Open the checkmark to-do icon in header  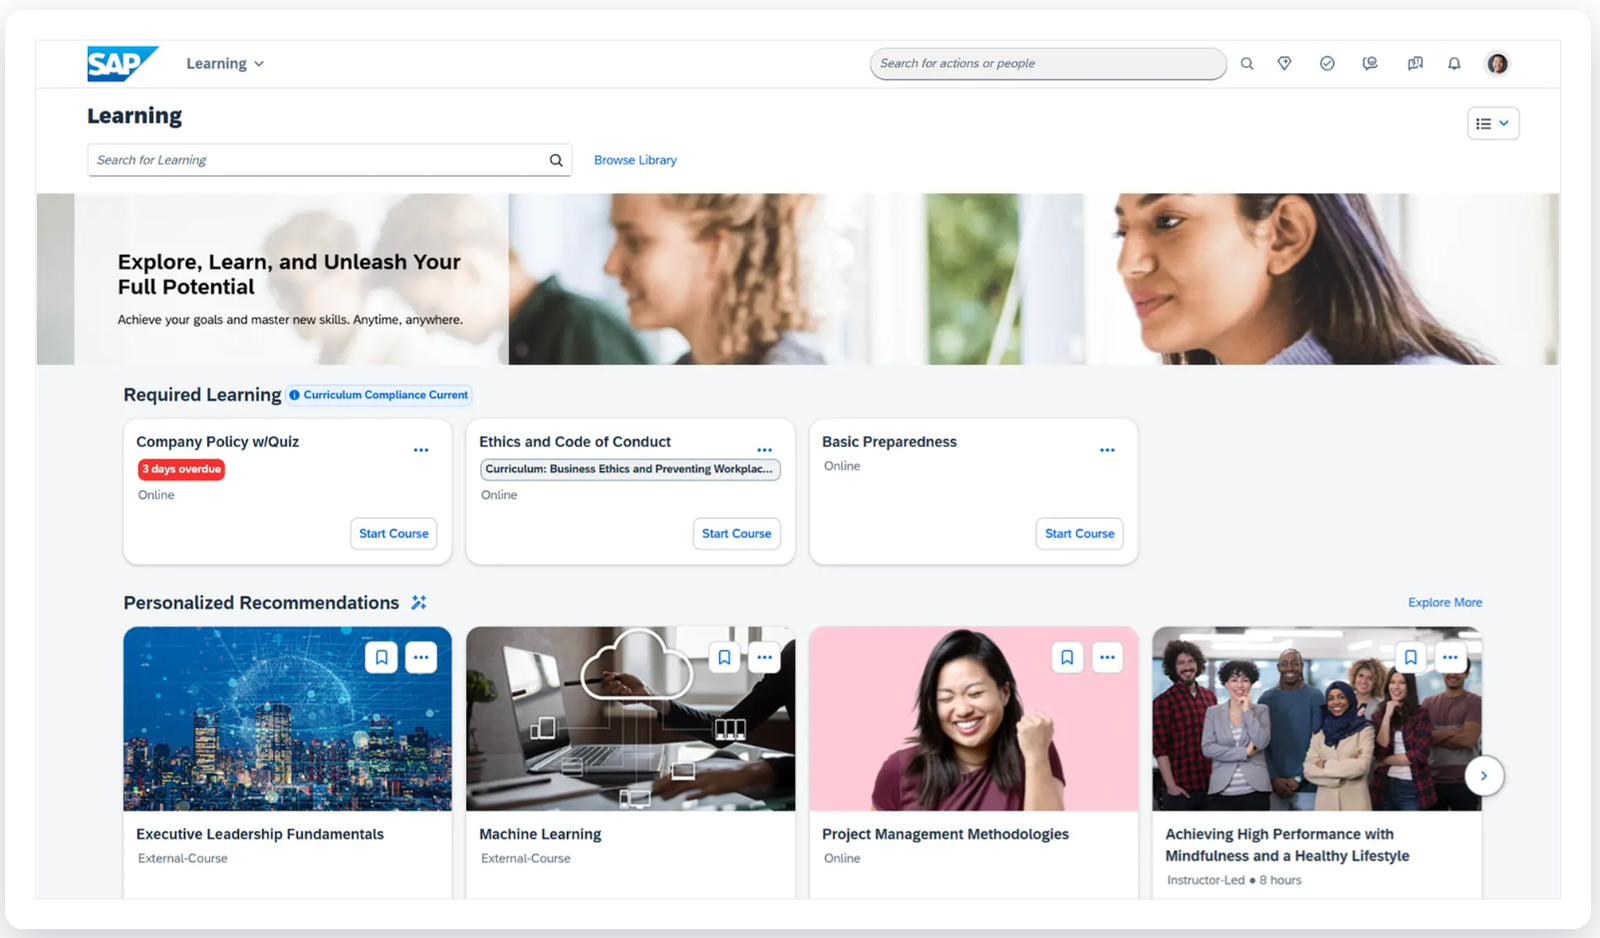(x=1327, y=64)
